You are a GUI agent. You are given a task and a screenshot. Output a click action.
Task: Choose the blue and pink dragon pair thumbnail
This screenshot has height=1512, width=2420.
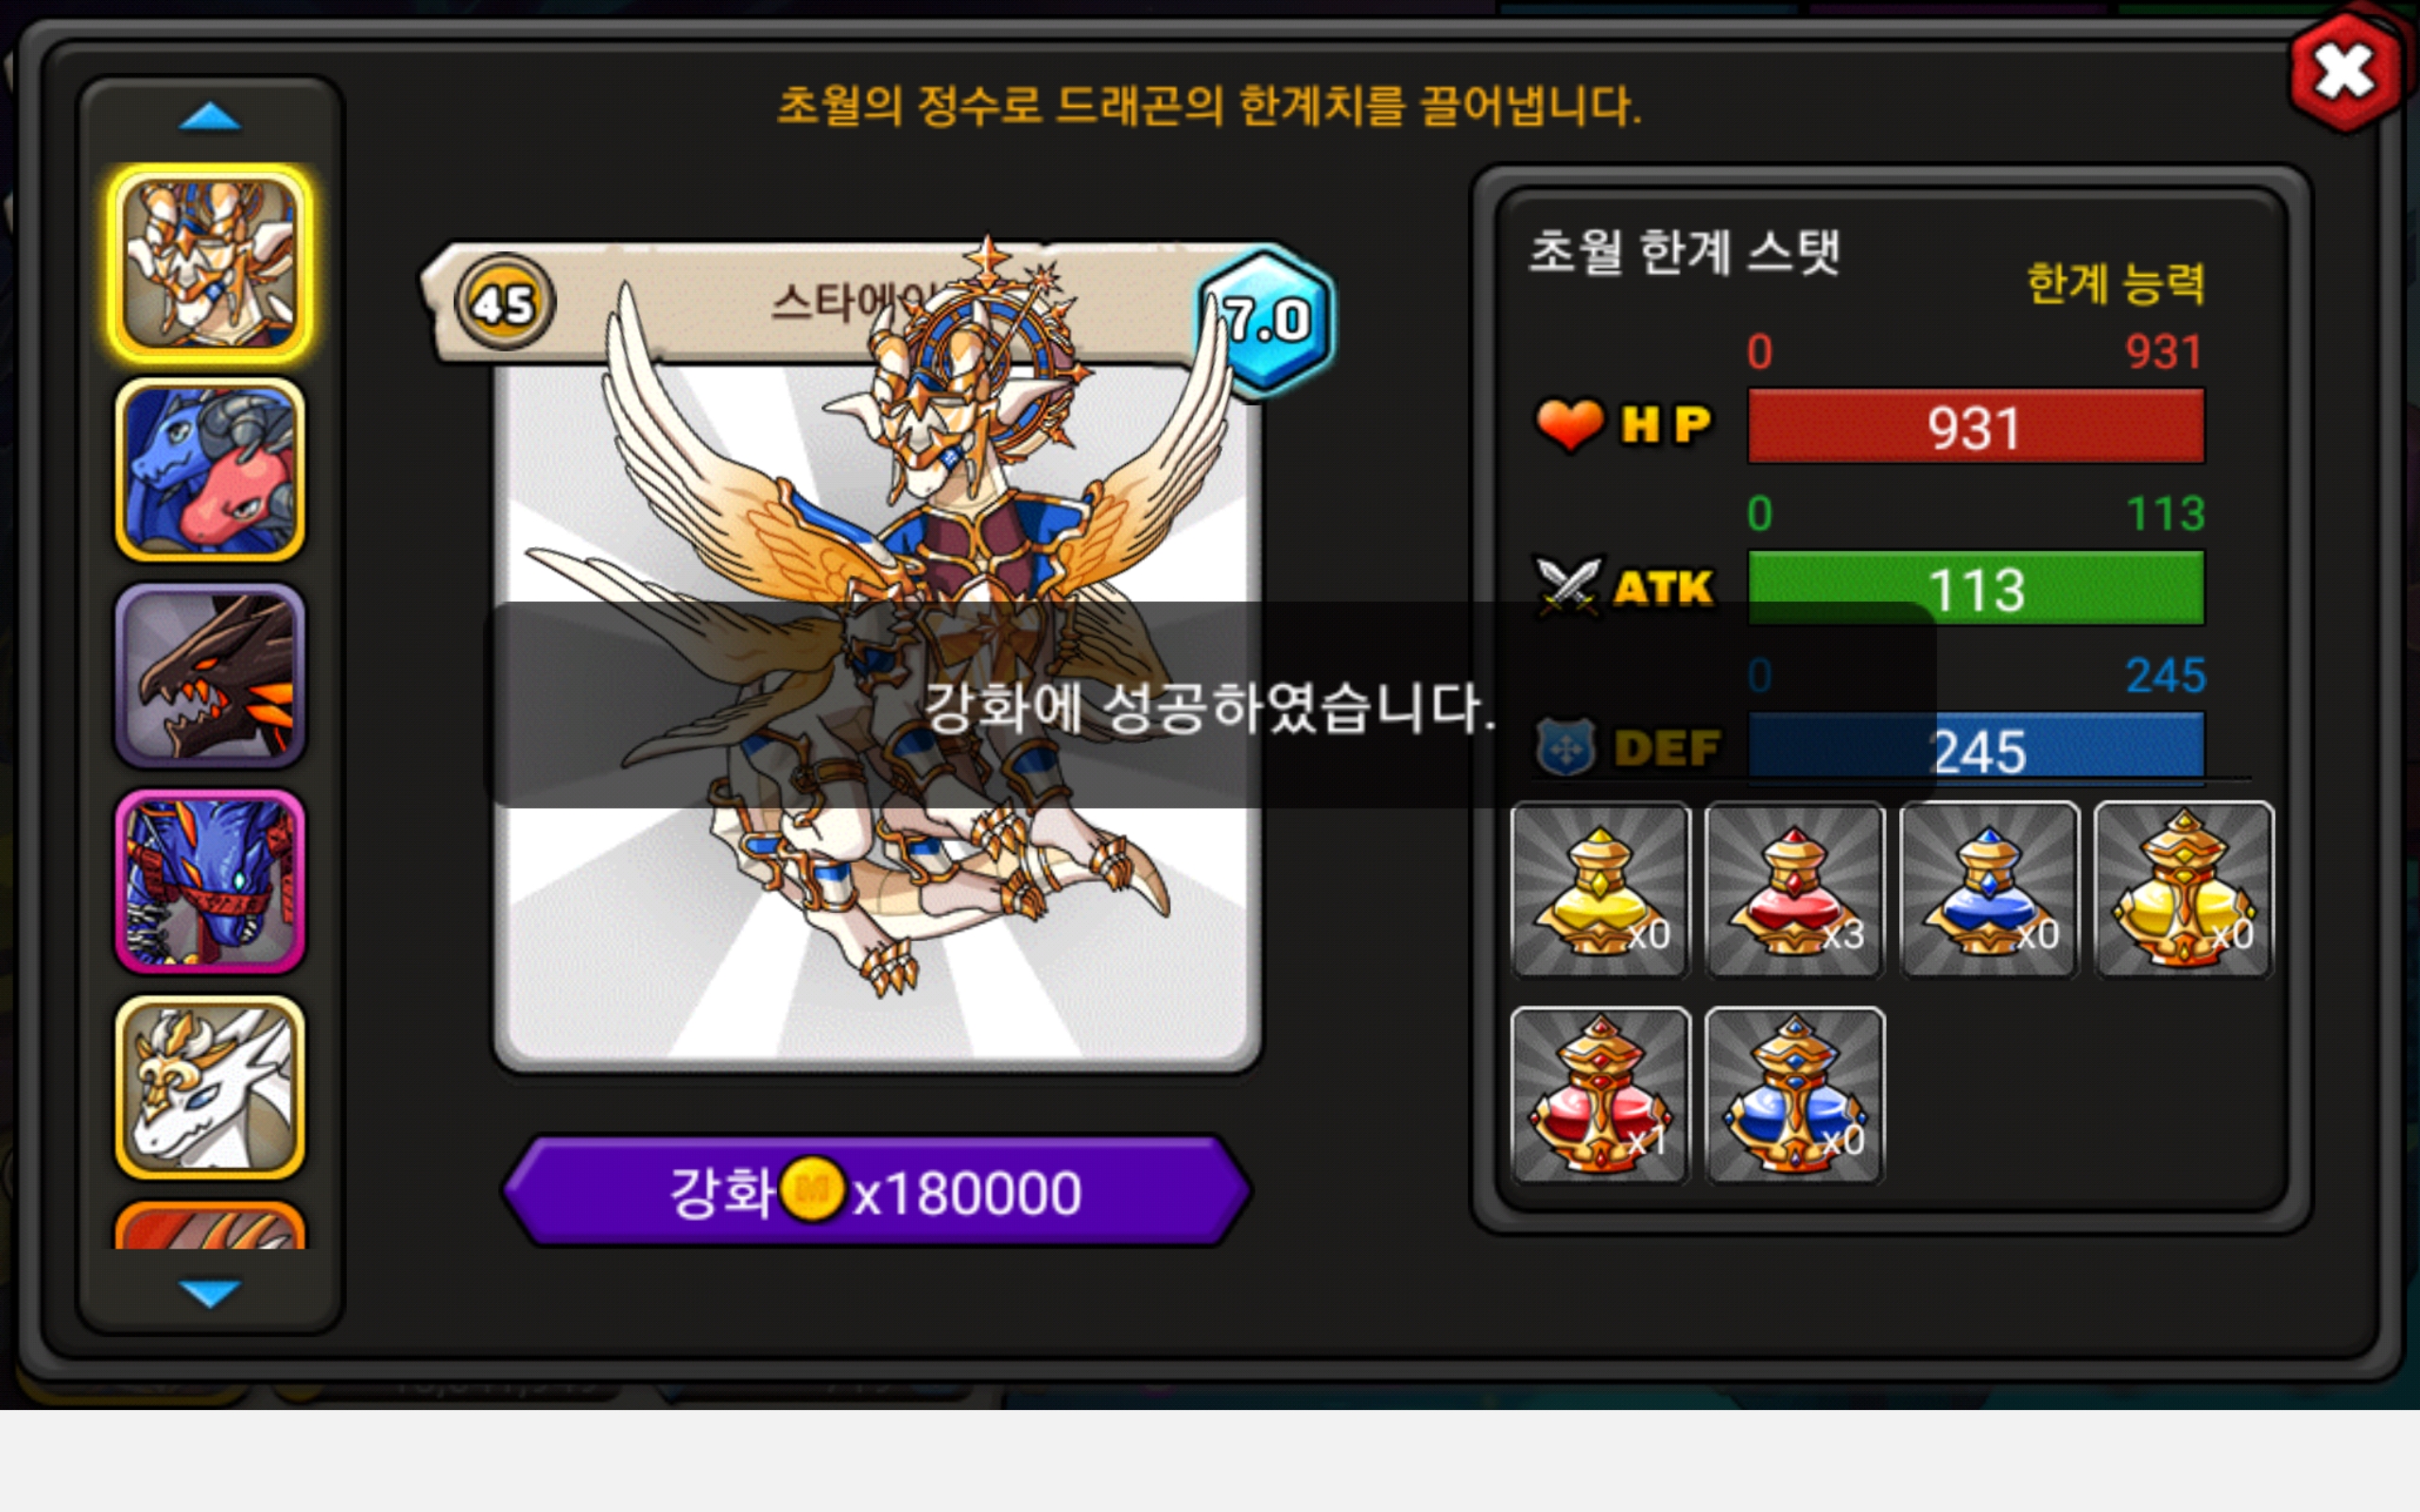pyautogui.click(x=209, y=470)
